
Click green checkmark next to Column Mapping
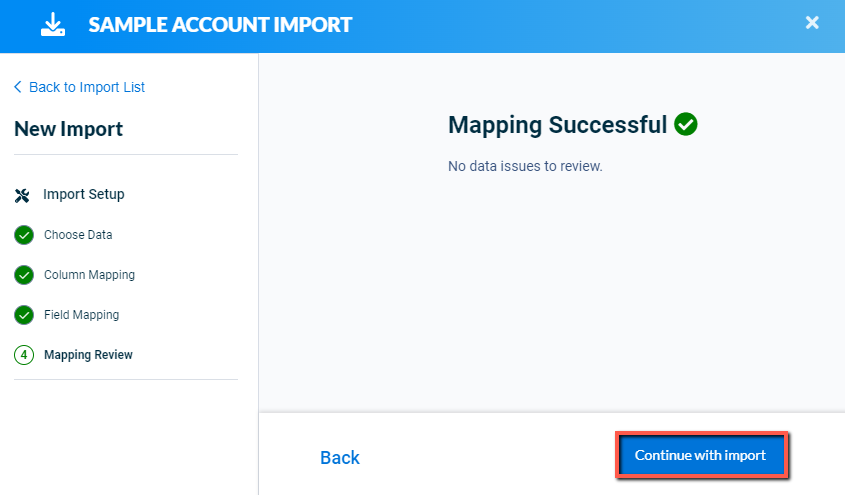click(x=24, y=275)
